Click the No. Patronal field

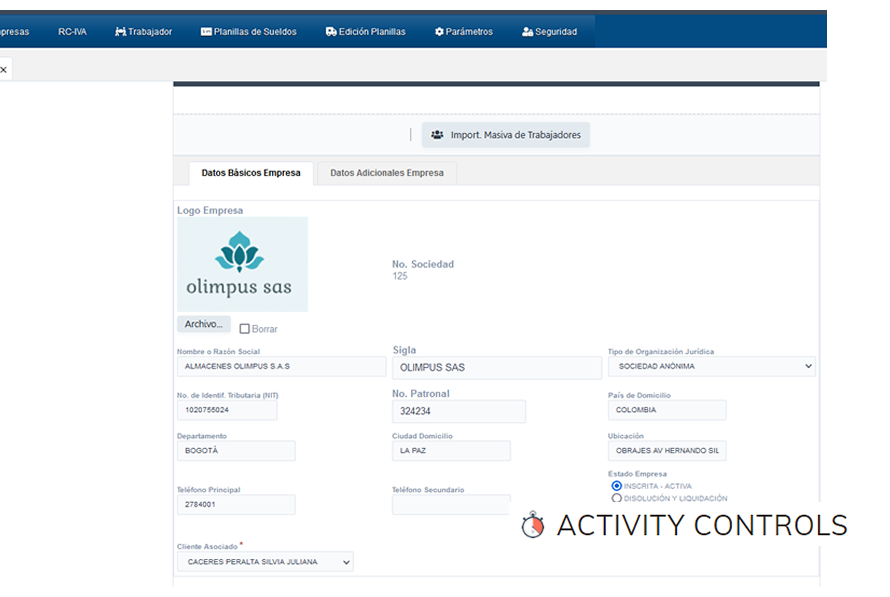point(459,411)
